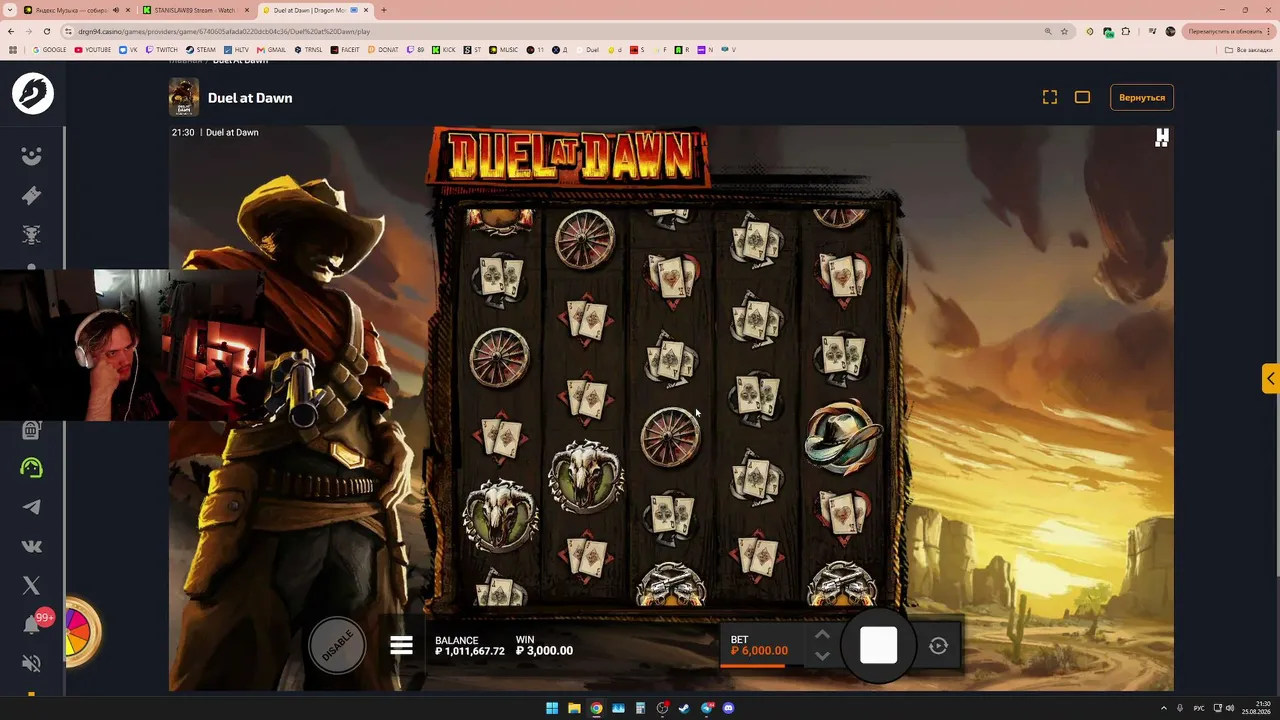The width and height of the screenshot is (1280, 720).
Task: Open the FACEIT bookmark
Action: click(x=345, y=49)
